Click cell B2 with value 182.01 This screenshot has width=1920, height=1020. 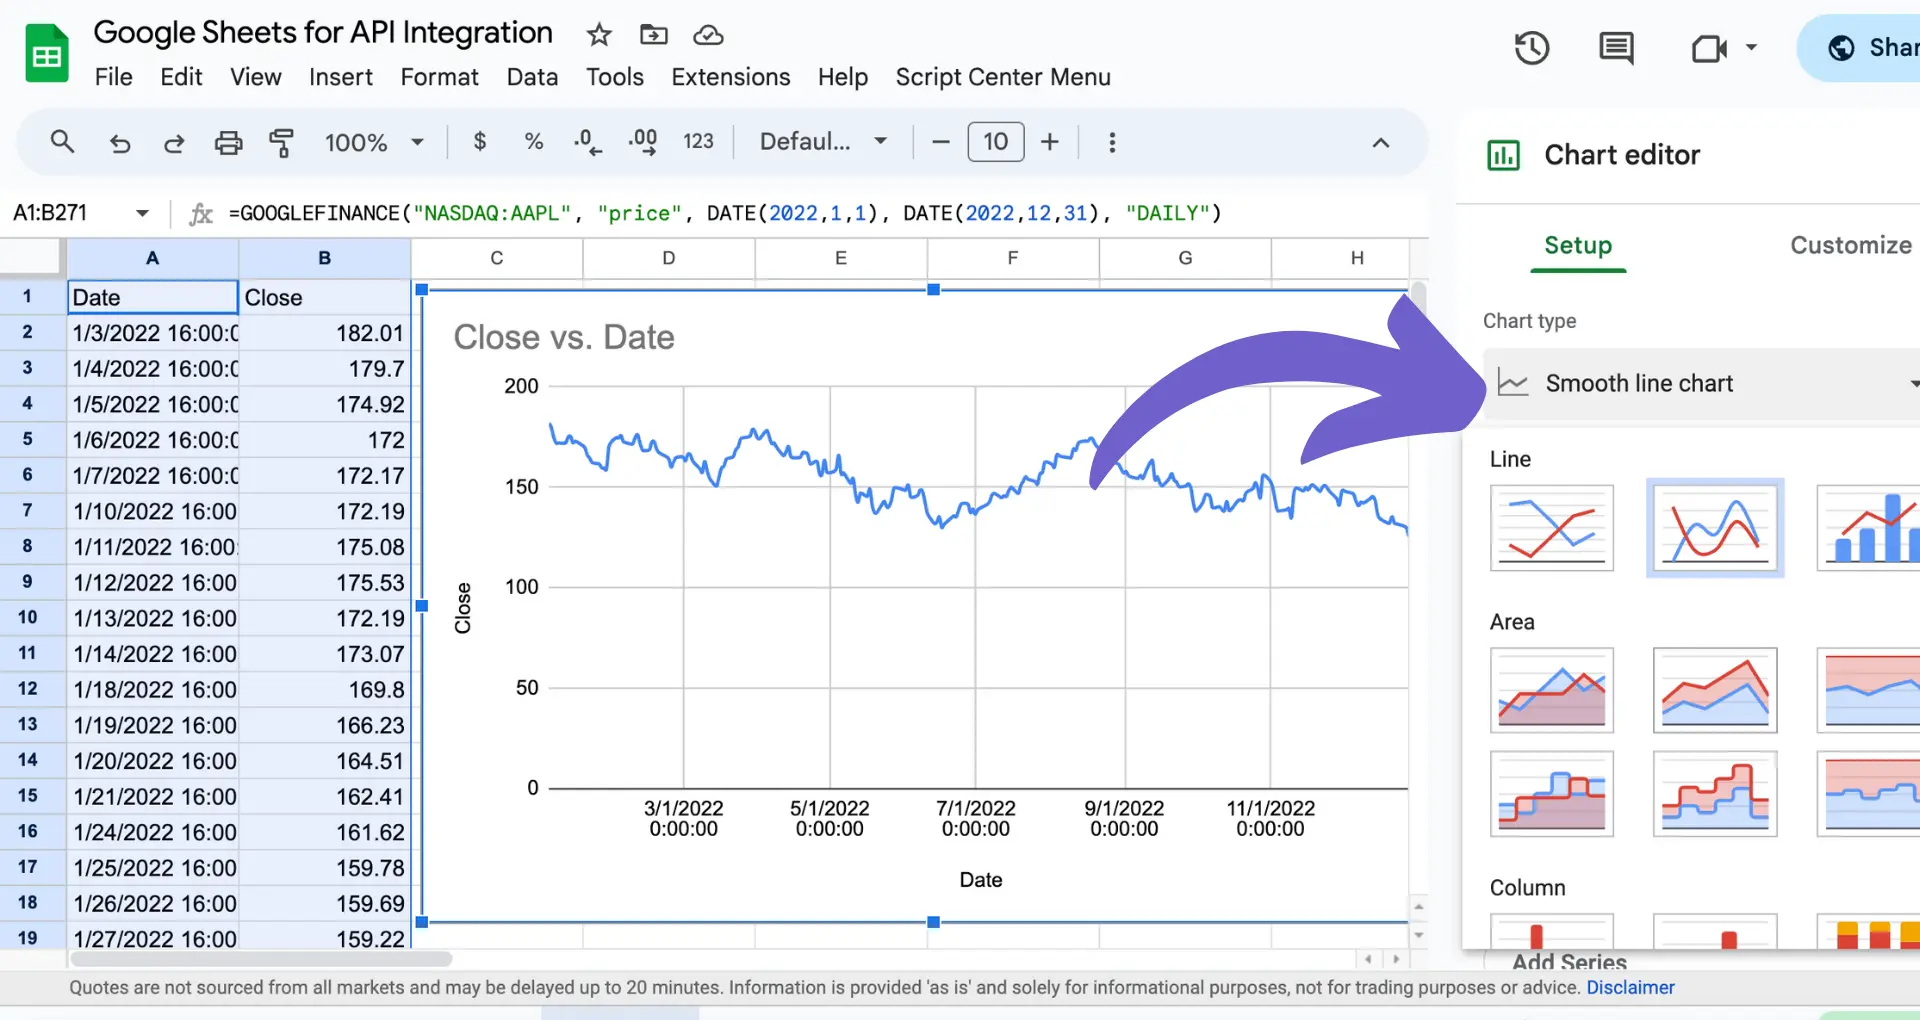[324, 333]
